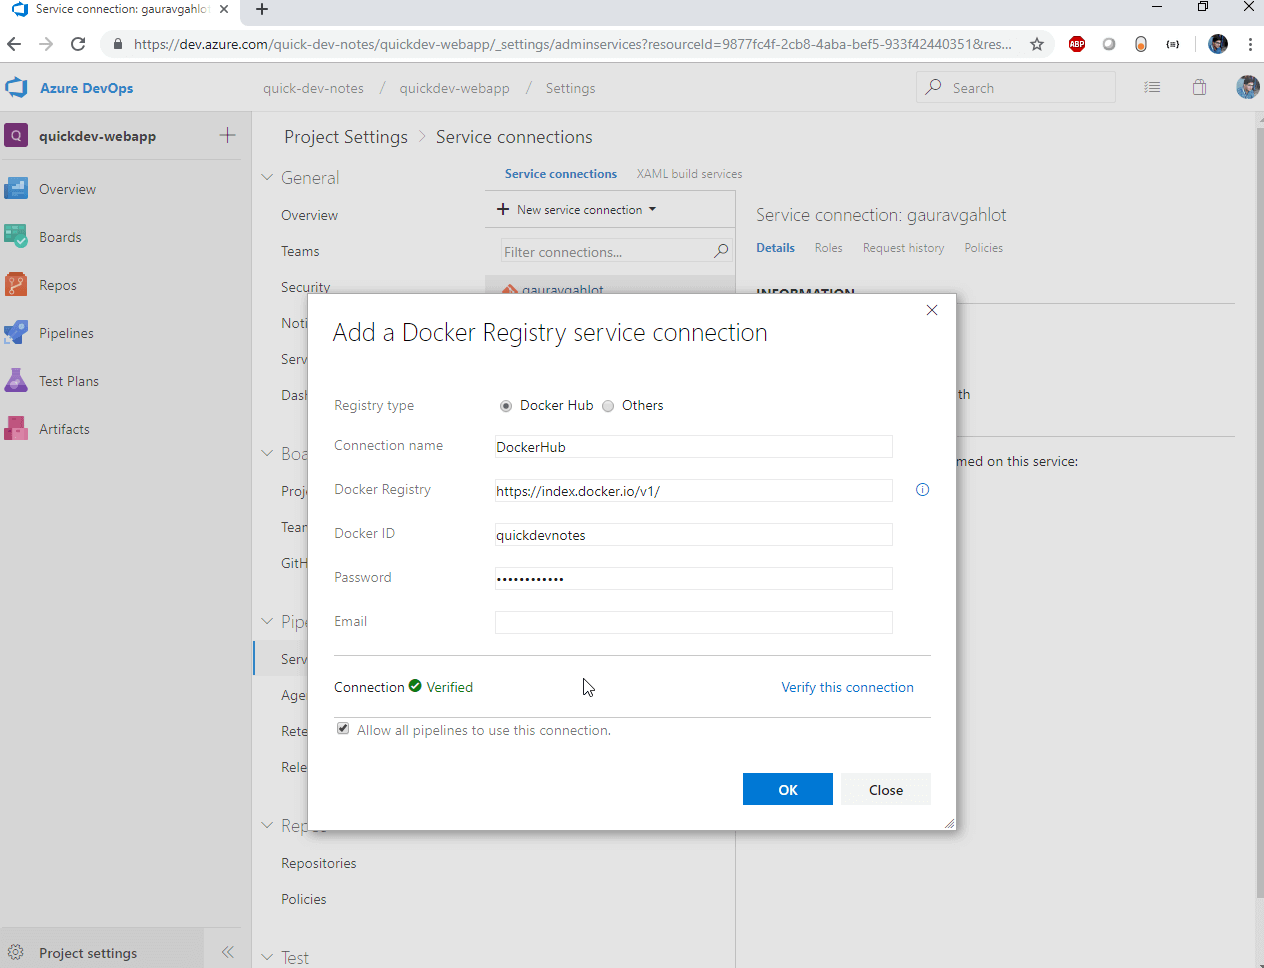
Task: Click the Azure DevOps logo icon
Action: pyautogui.click(x=17, y=88)
